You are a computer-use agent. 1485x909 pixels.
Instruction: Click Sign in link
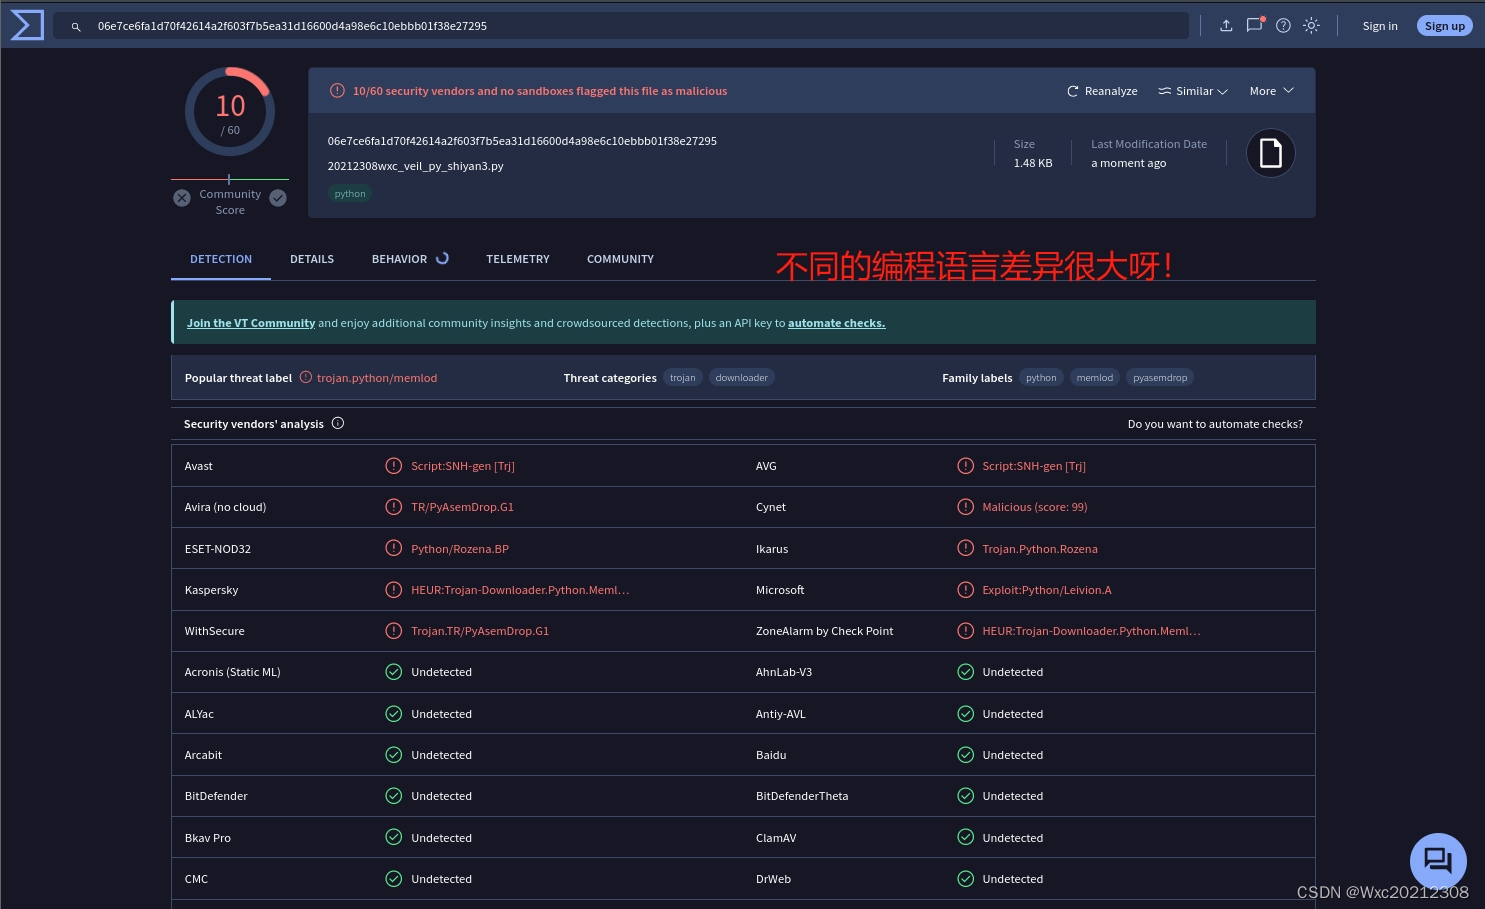tap(1380, 26)
